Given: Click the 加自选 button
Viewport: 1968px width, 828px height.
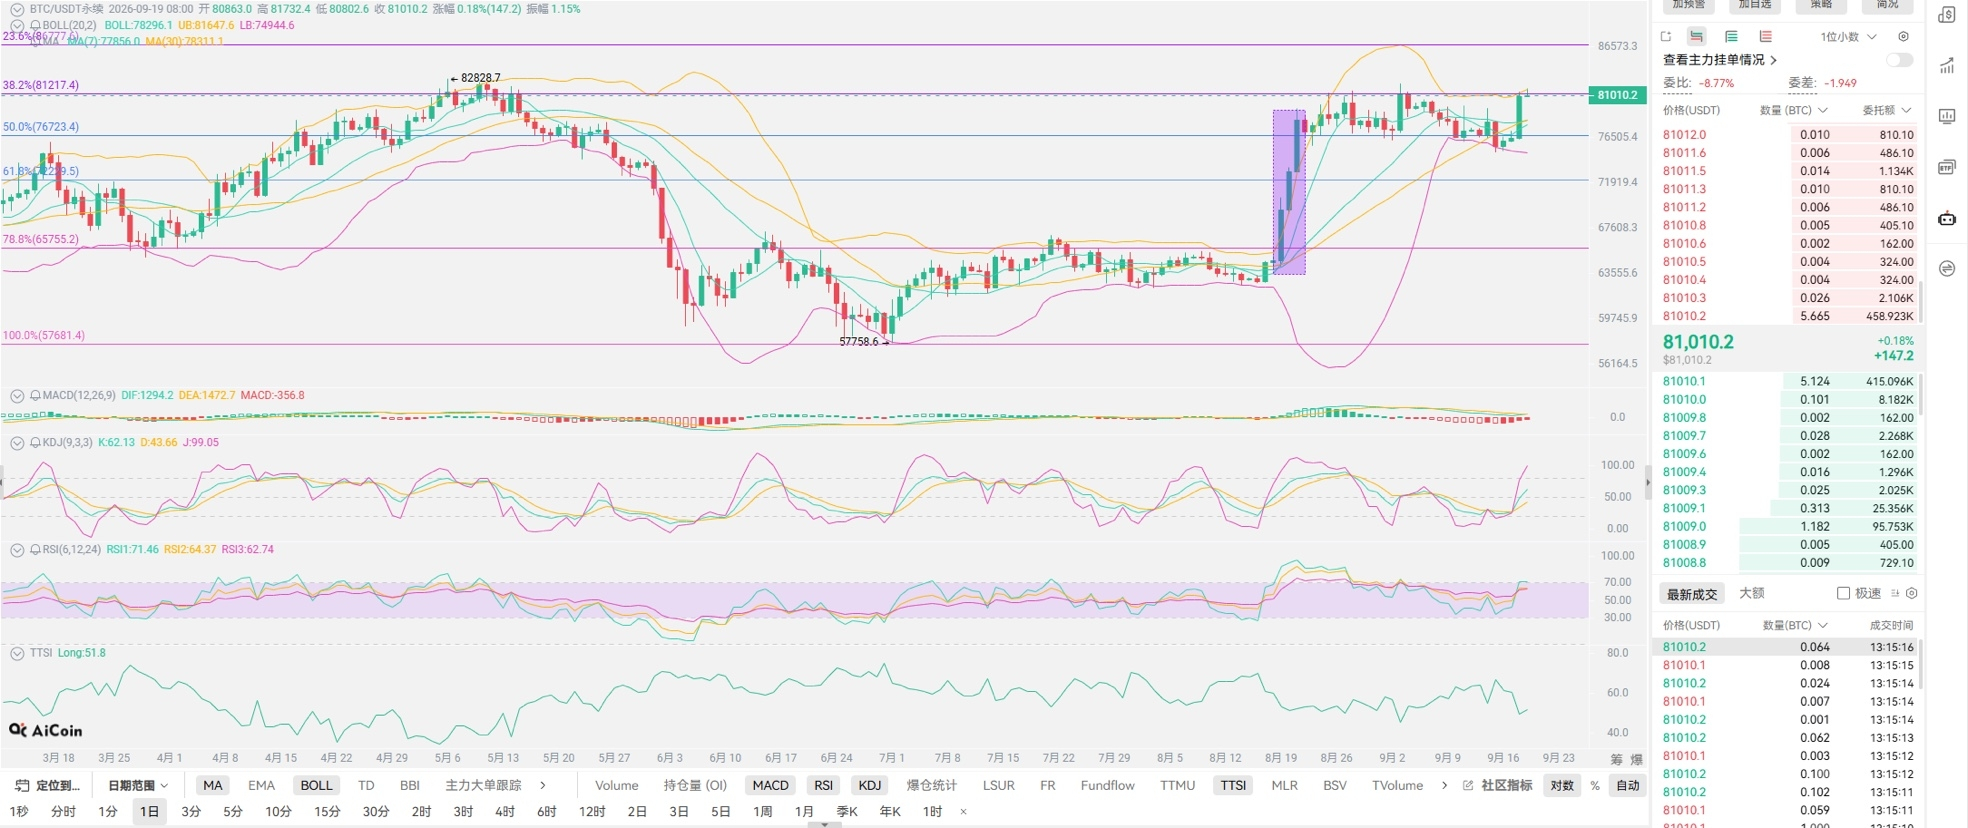Looking at the screenshot, I should [1755, 5].
